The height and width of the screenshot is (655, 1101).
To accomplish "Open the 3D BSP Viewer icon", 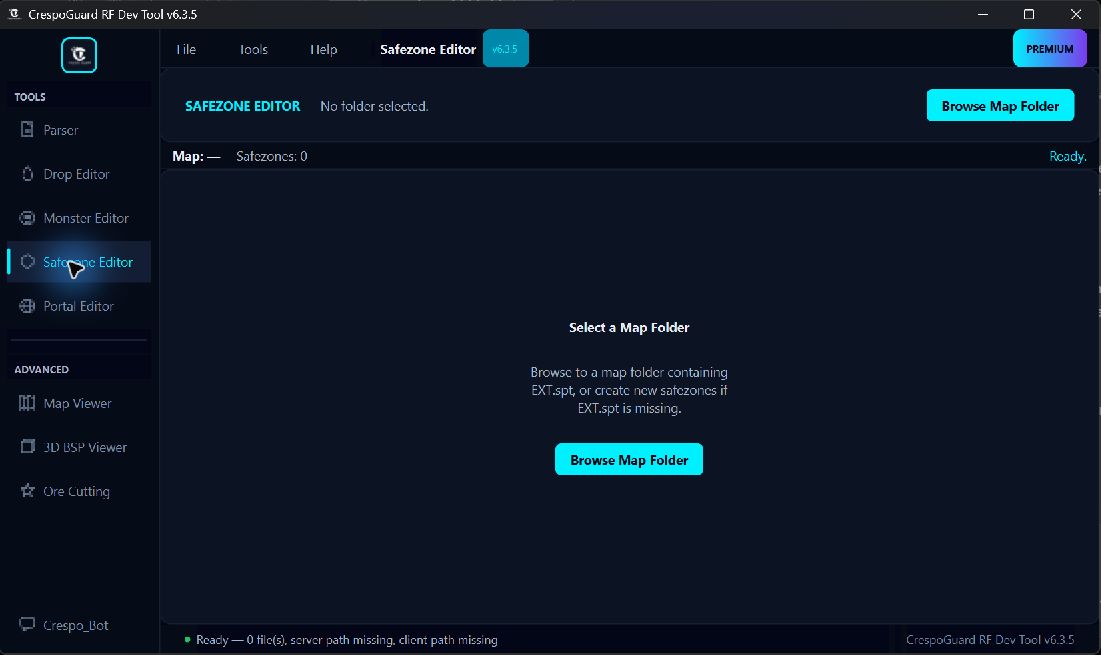I will coord(27,447).
